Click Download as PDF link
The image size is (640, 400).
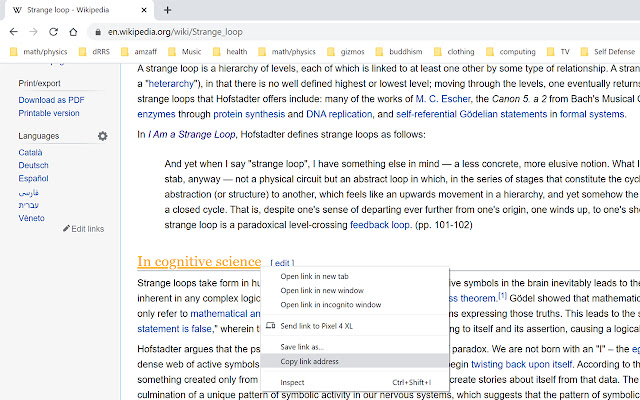(x=51, y=100)
